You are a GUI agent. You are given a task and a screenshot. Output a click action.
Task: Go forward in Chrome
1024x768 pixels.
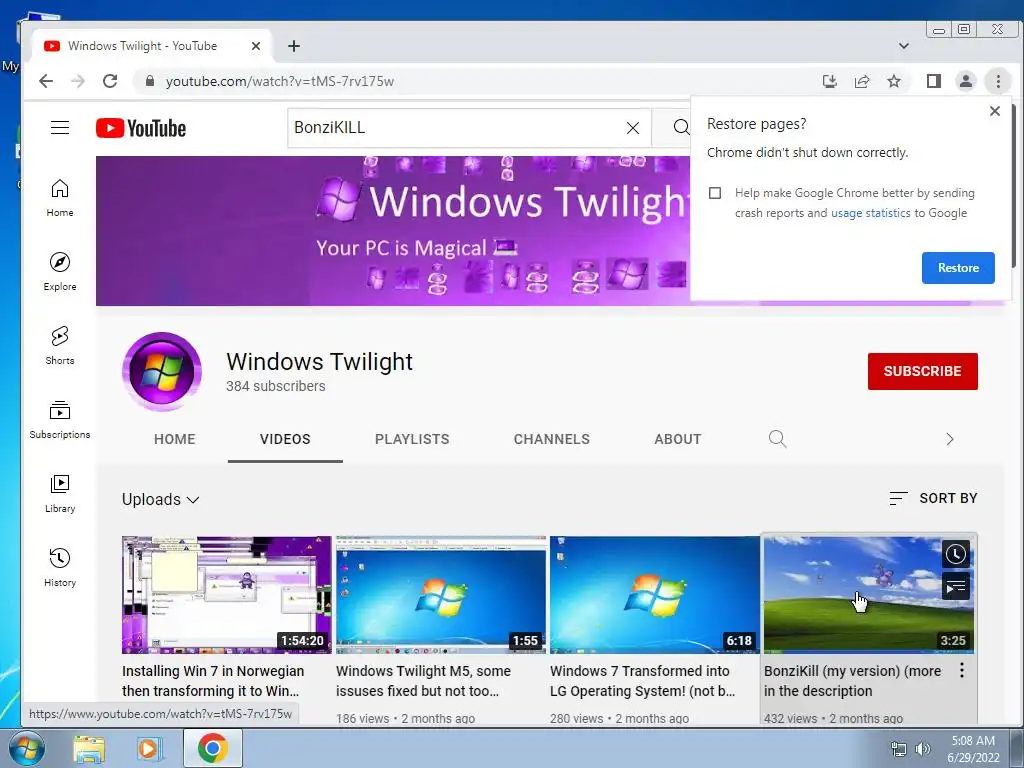point(78,81)
